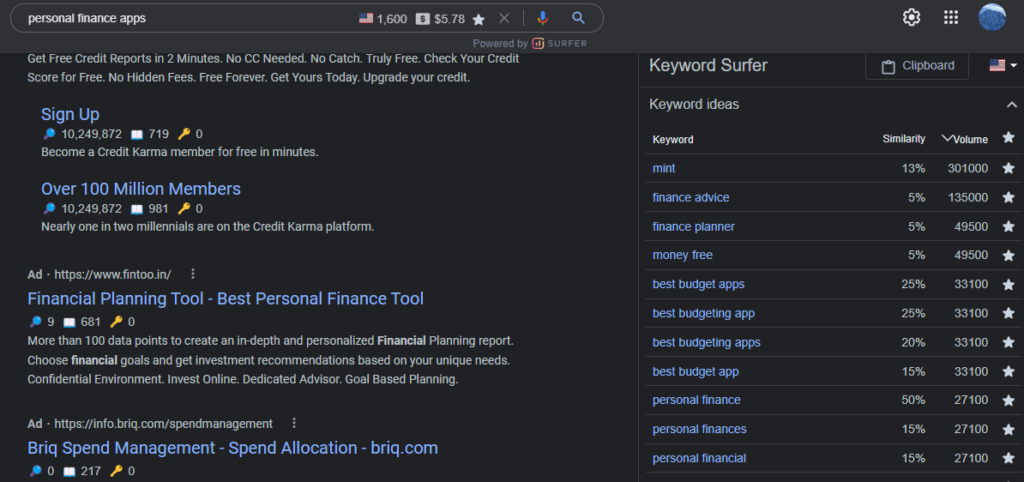The width and height of the screenshot is (1024, 482).
Task: Open the country flag dropdown in Keyword Surfer
Action: point(1004,65)
